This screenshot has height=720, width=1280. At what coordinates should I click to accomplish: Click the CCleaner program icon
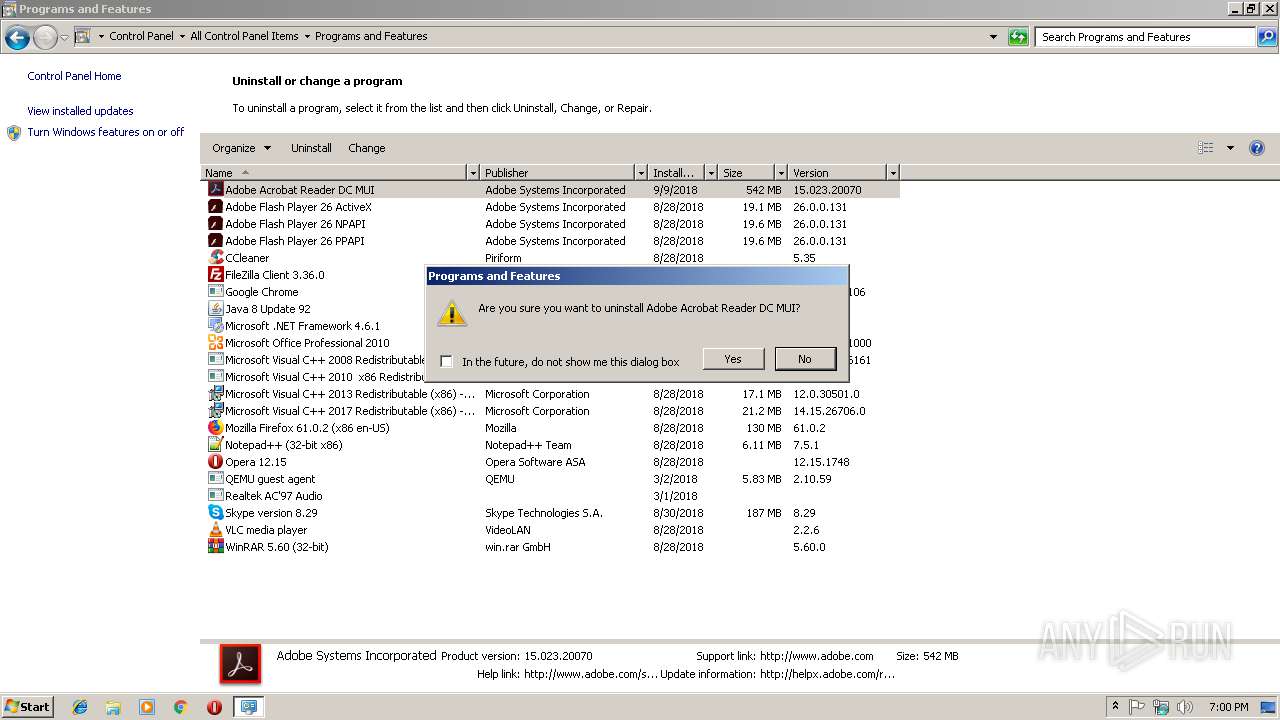215,258
